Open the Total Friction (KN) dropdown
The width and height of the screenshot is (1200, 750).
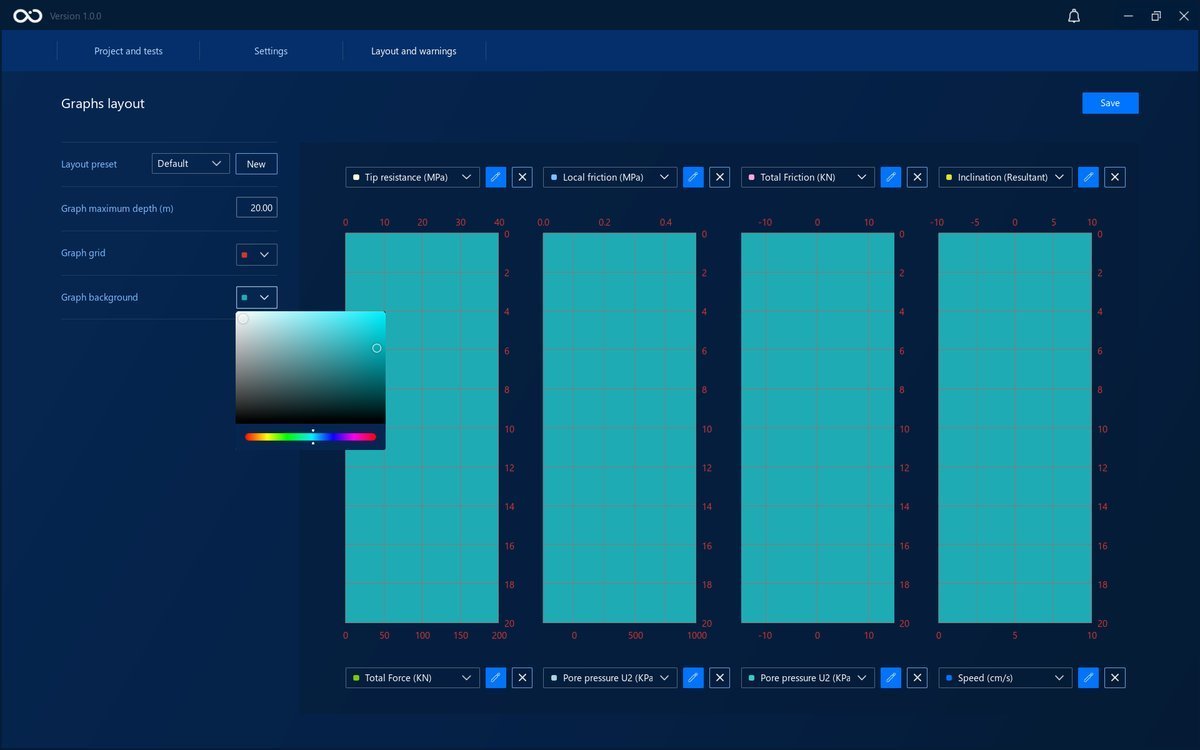pos(808,177)
